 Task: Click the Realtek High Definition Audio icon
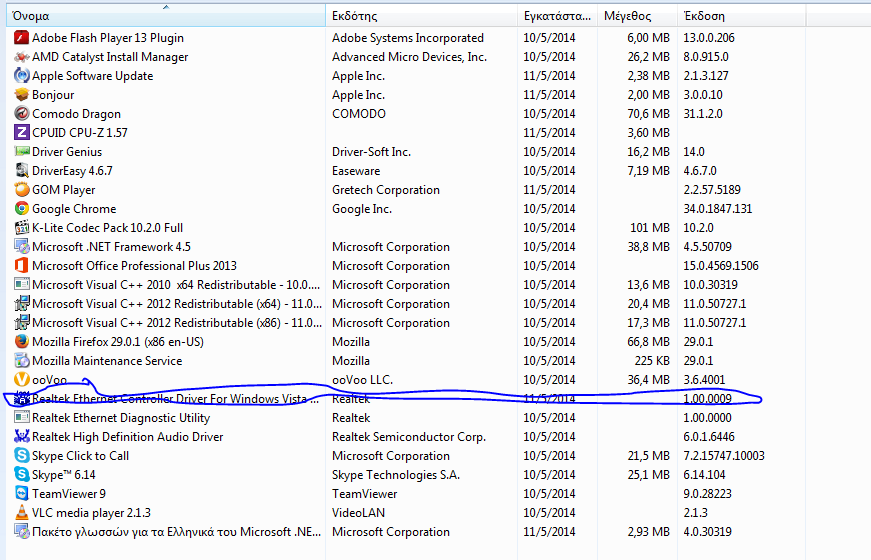point(22,436)
